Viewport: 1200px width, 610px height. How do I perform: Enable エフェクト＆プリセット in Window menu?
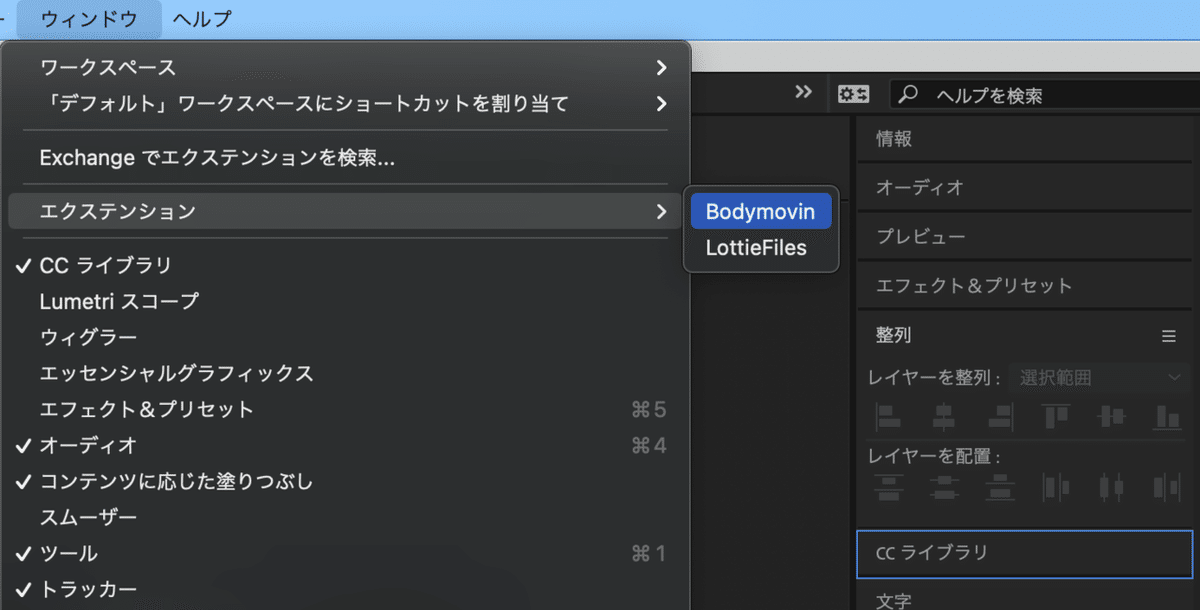coord(346,409)
